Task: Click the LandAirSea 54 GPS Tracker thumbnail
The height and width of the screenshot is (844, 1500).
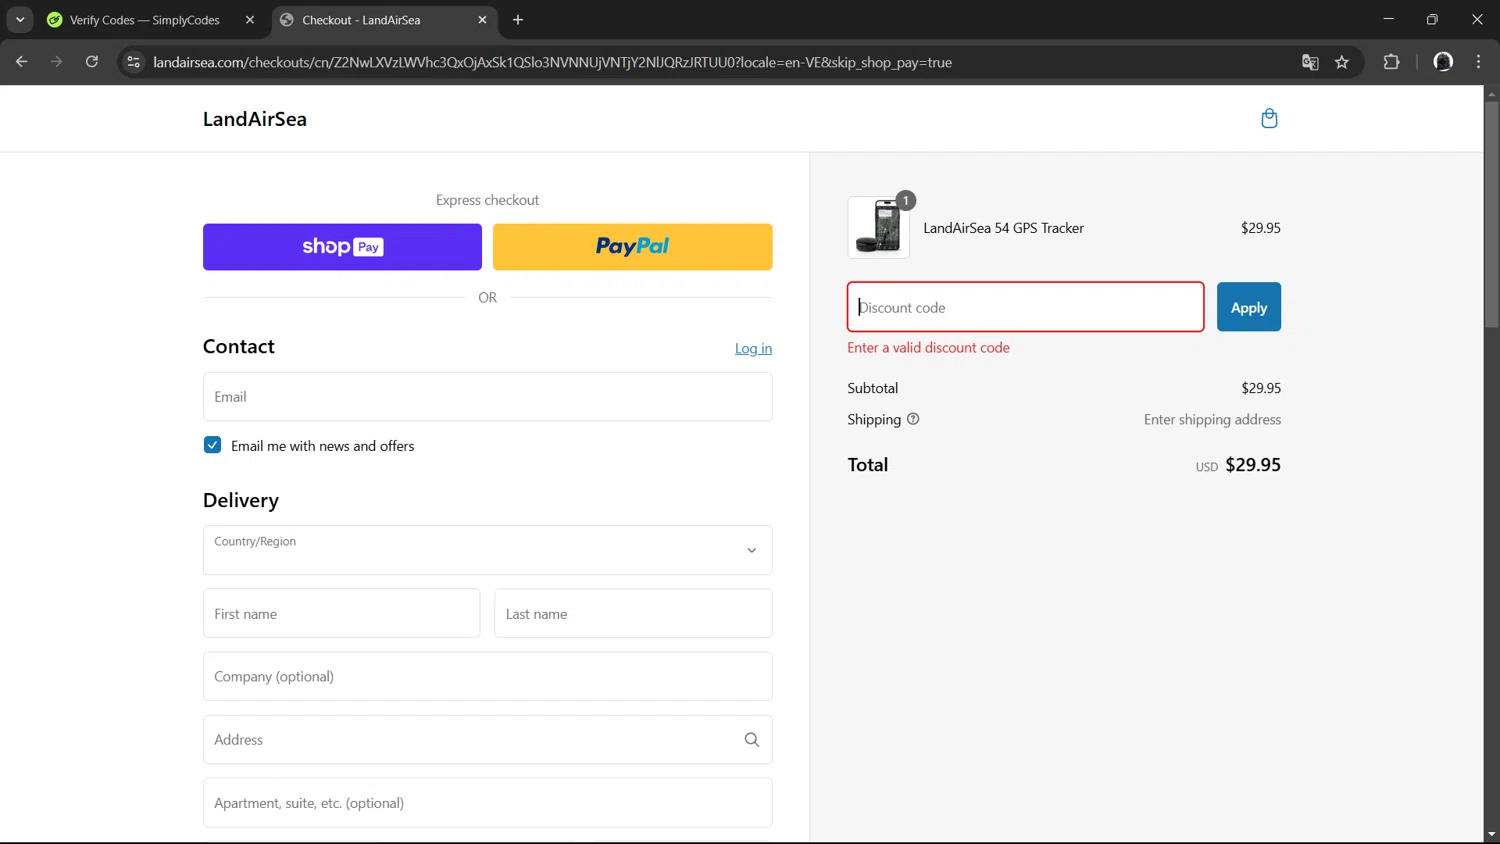Action: [879, 227]
